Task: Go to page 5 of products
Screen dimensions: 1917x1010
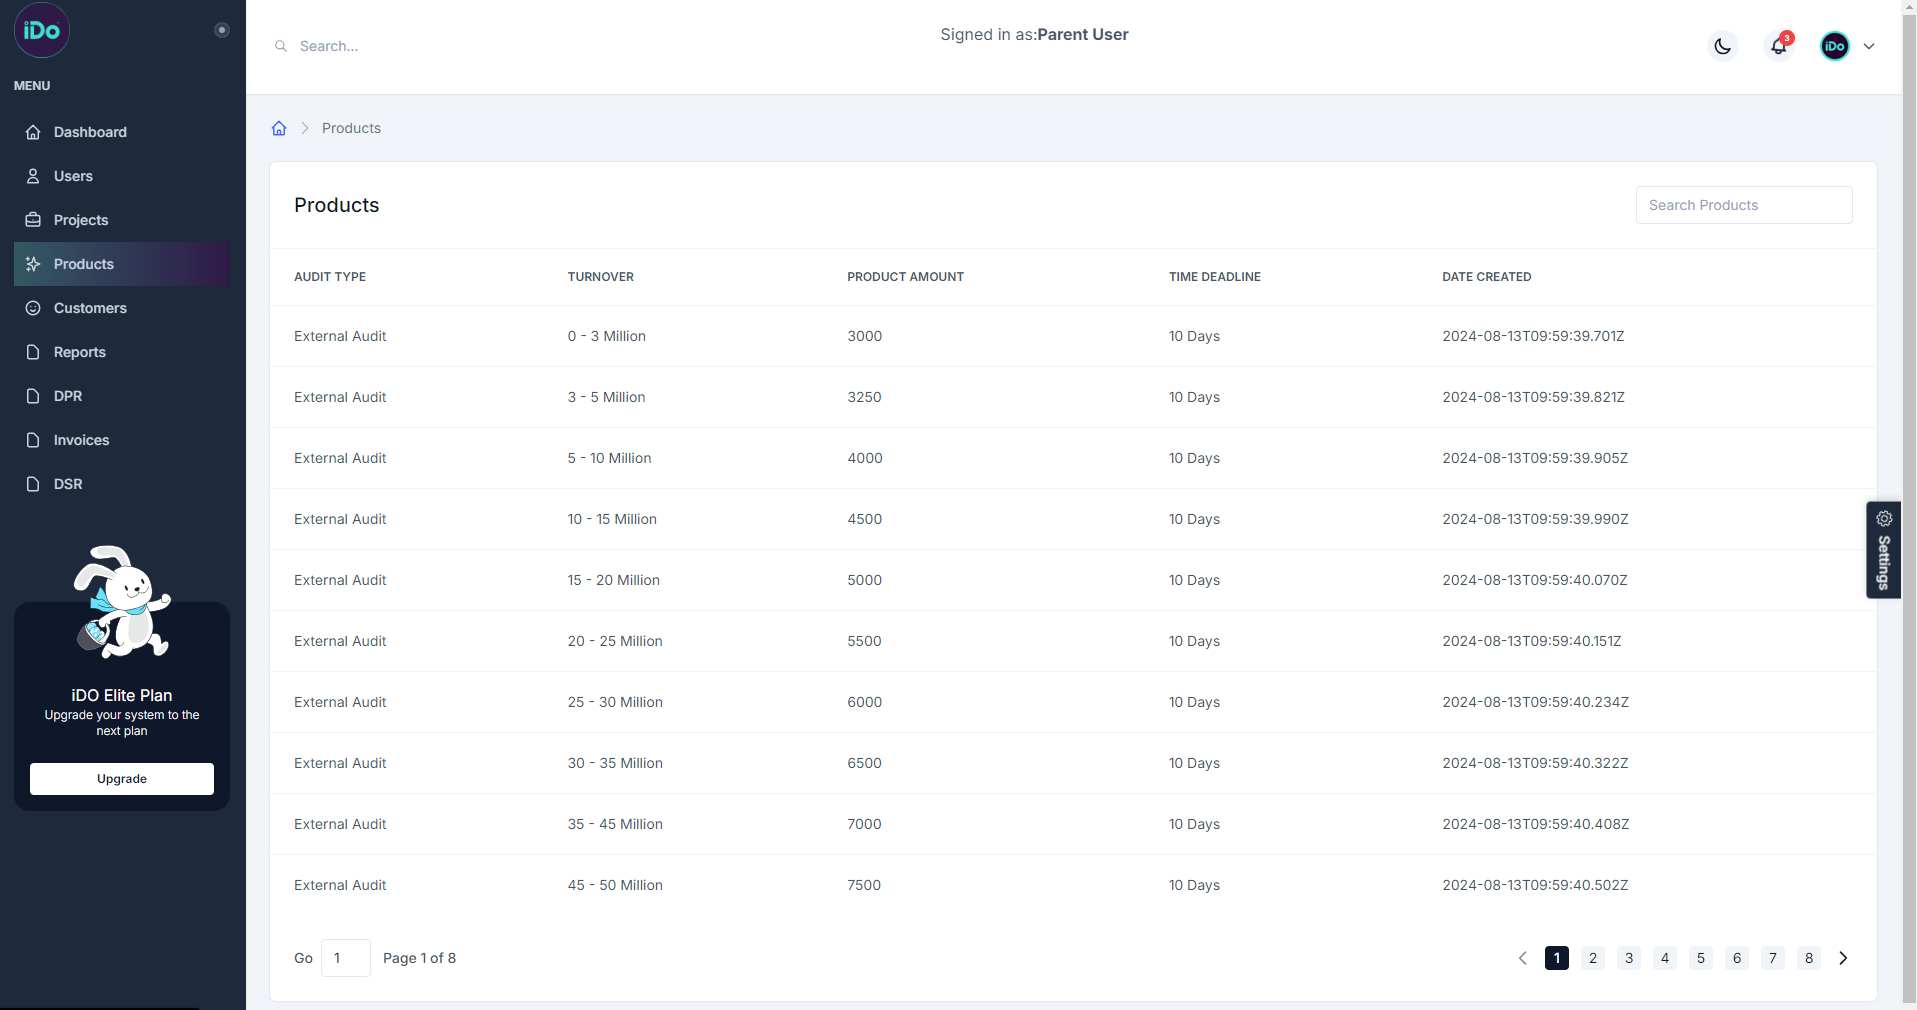Action: 1700,958
